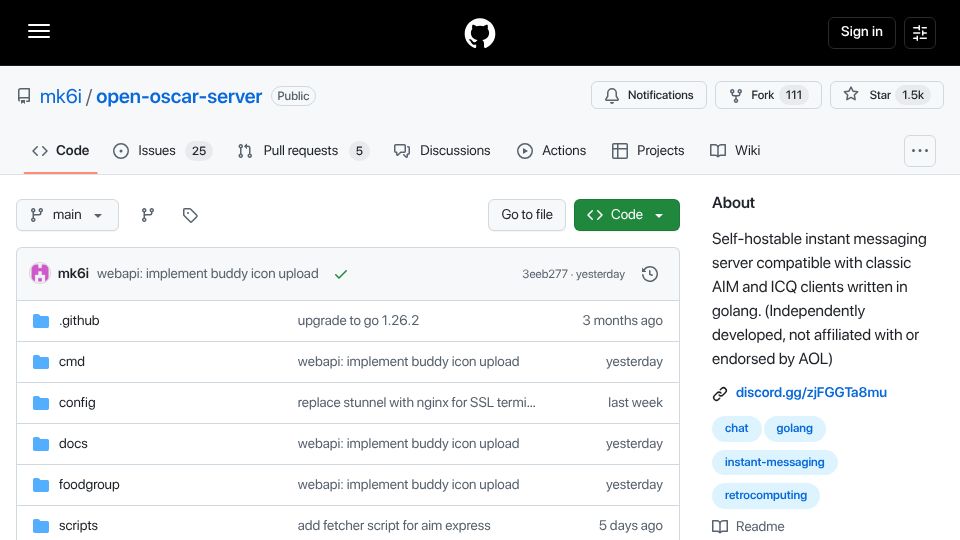Open the main branch selector dropdown
Viewport: 960px width, 540px height.
(x=67, y=215)
